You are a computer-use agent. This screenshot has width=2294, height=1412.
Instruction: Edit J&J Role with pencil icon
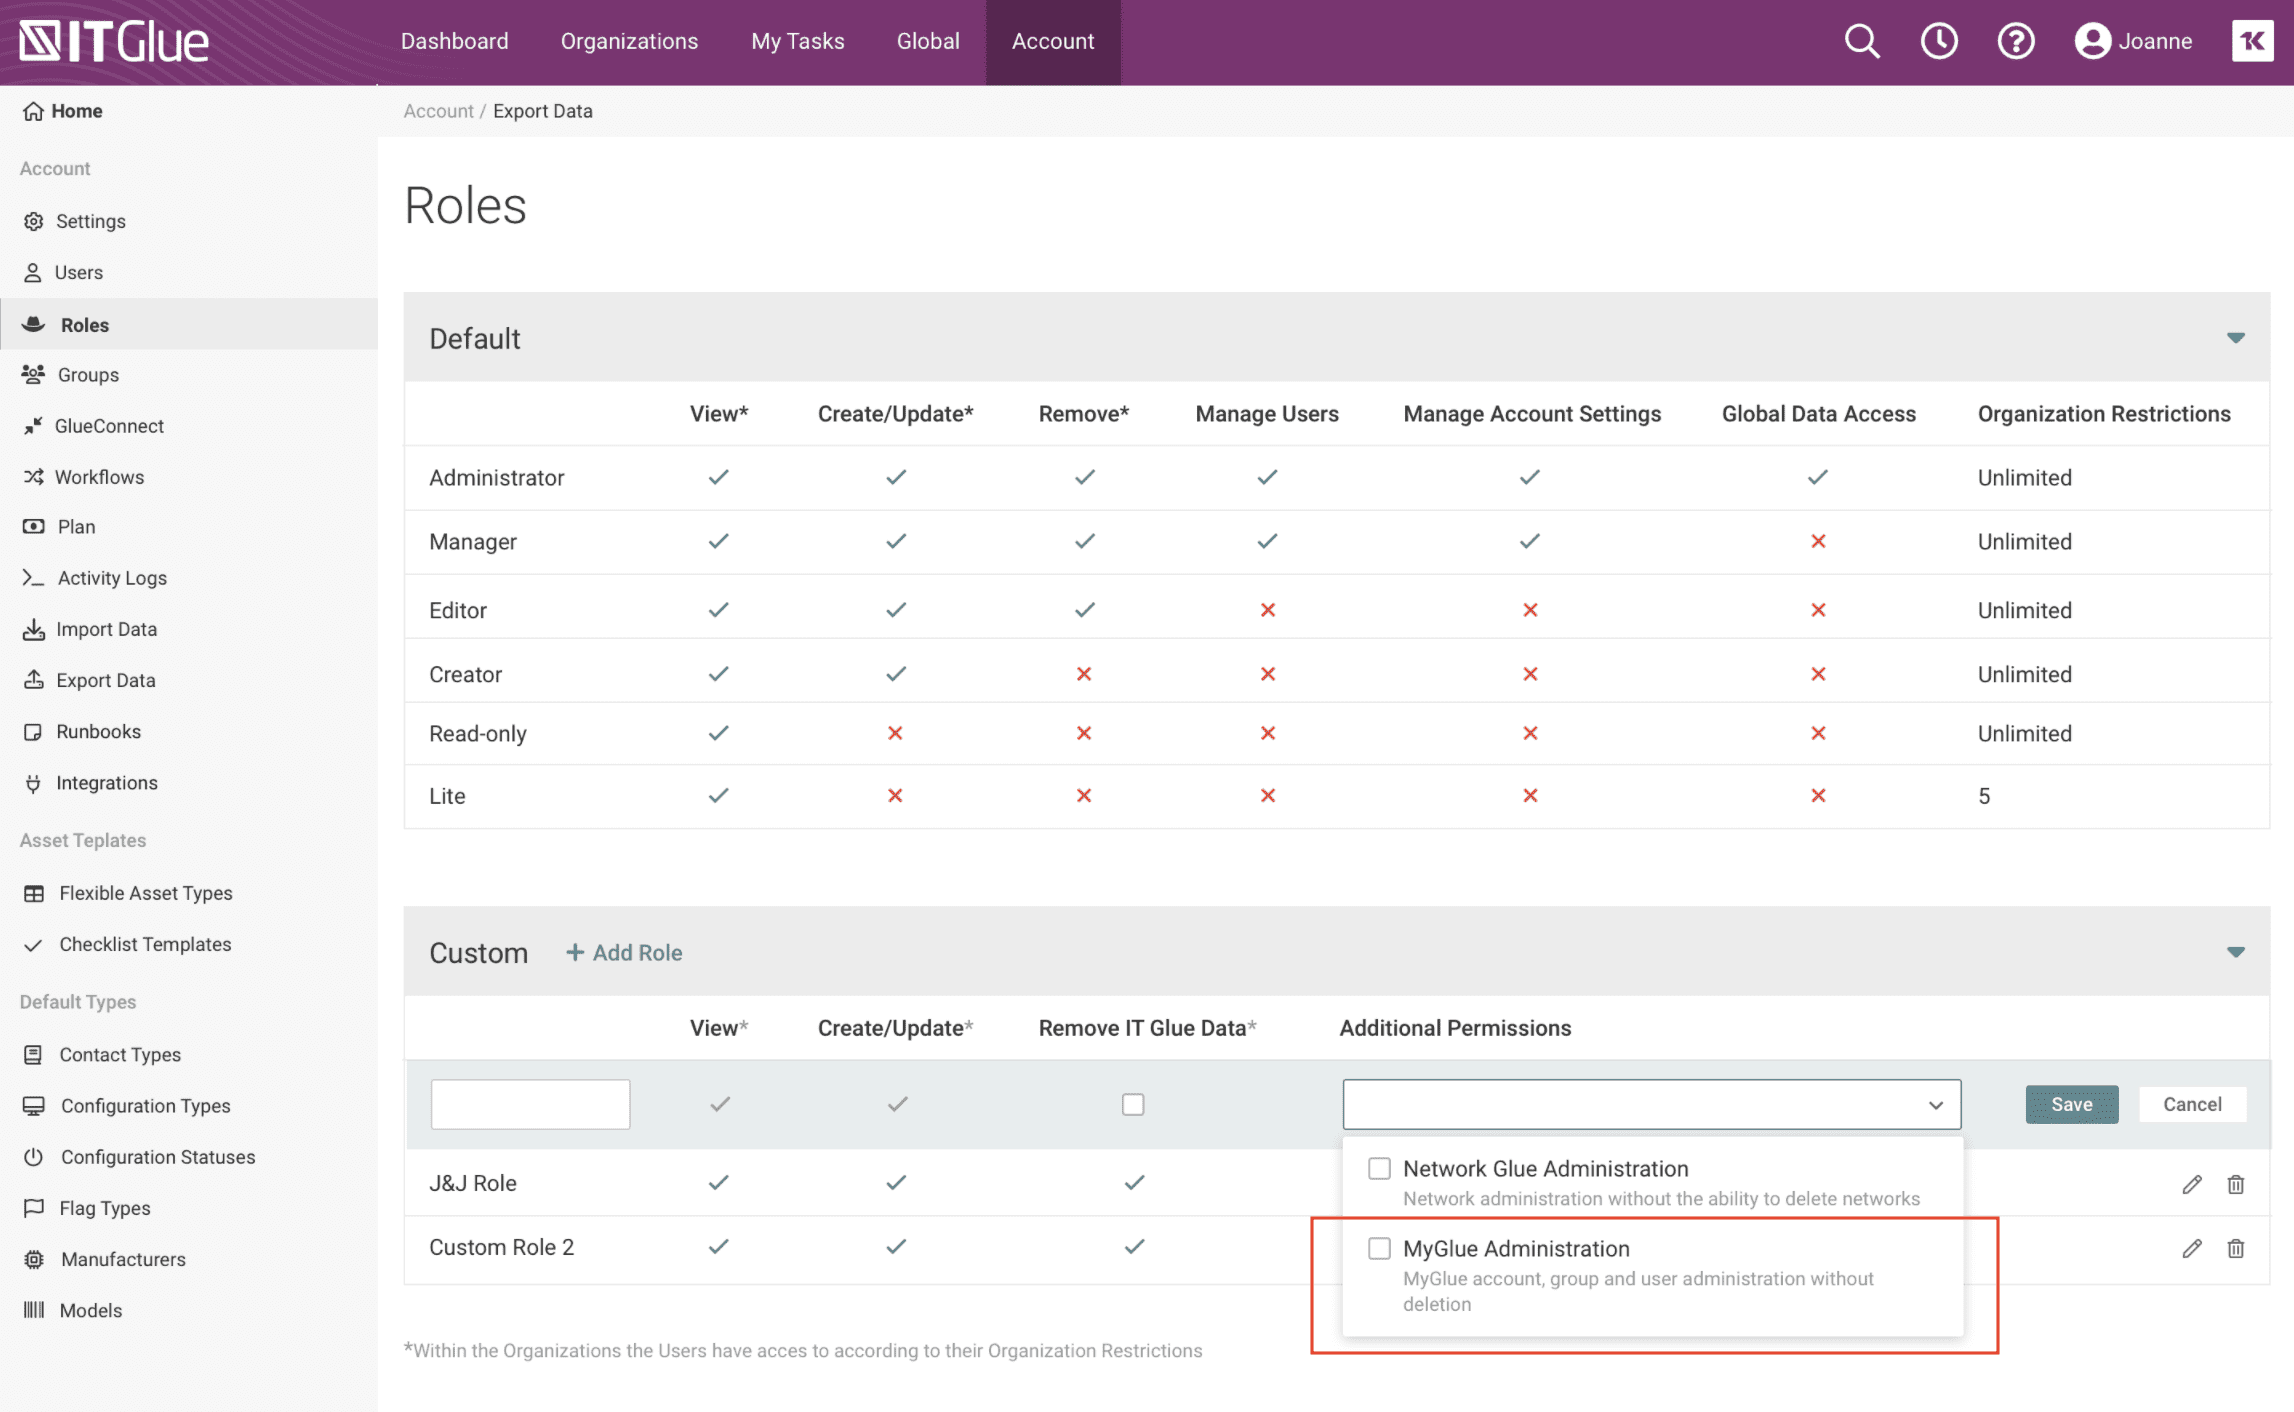[x=2191, y=1184]
